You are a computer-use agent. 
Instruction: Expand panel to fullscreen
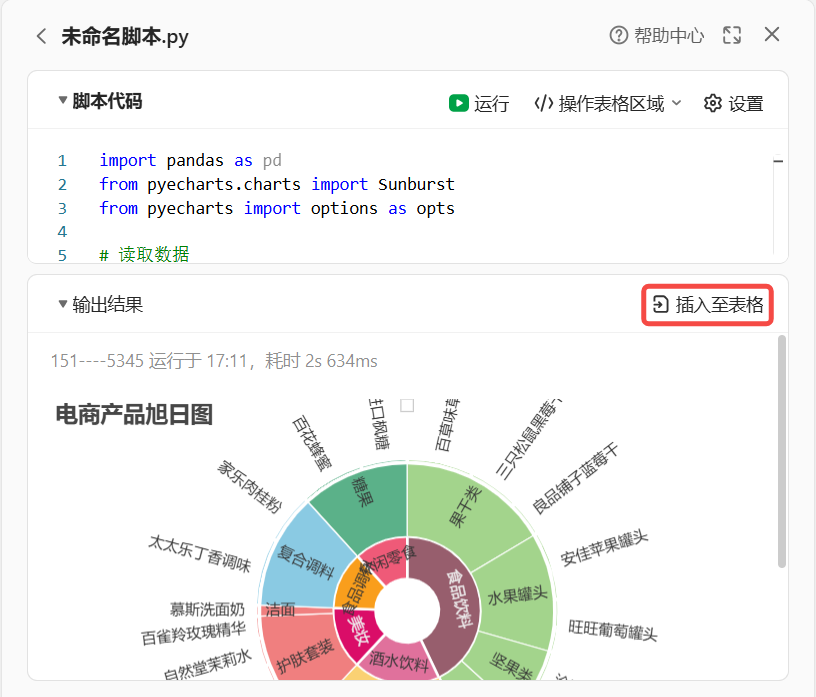(x=732, y=35)
